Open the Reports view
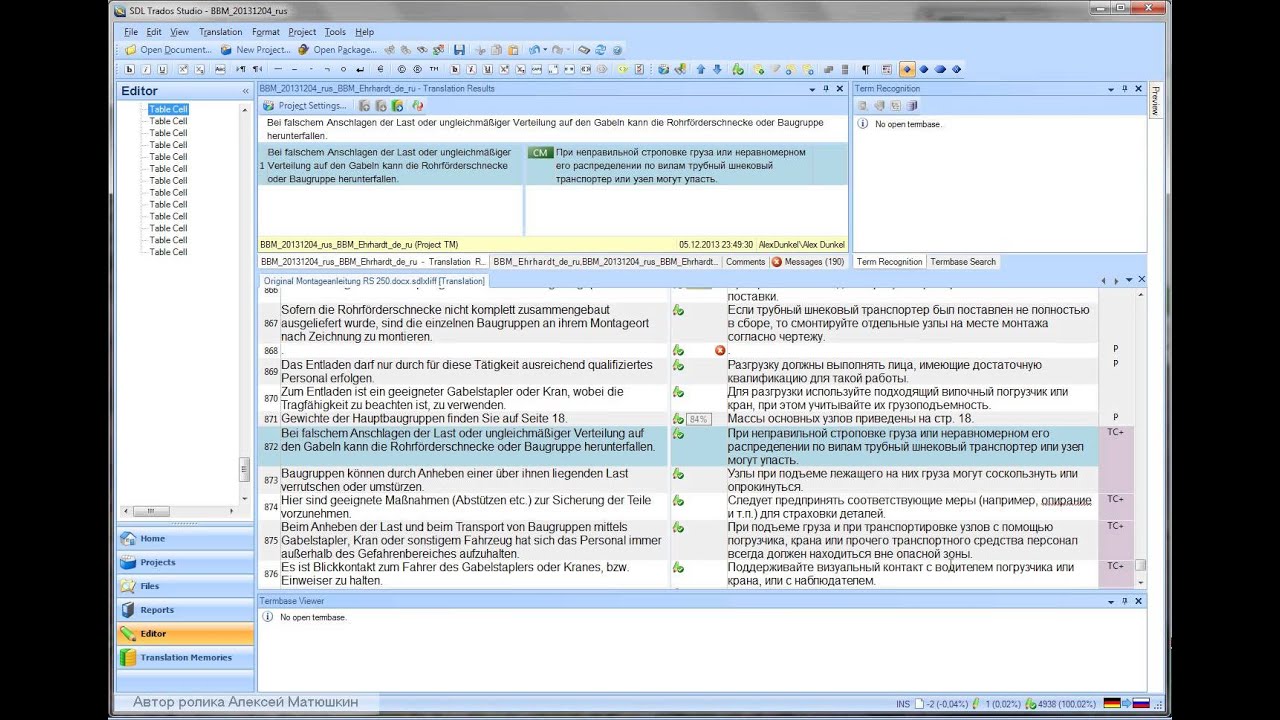1280x720 pixels. tap(185, 610)
